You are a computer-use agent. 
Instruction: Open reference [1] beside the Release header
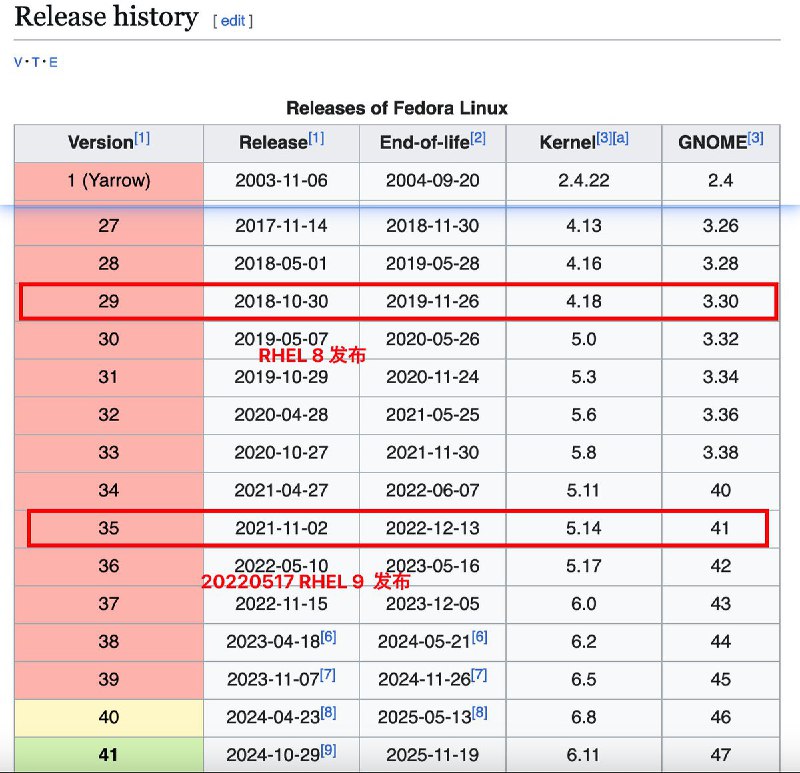[x=316, y=139]
